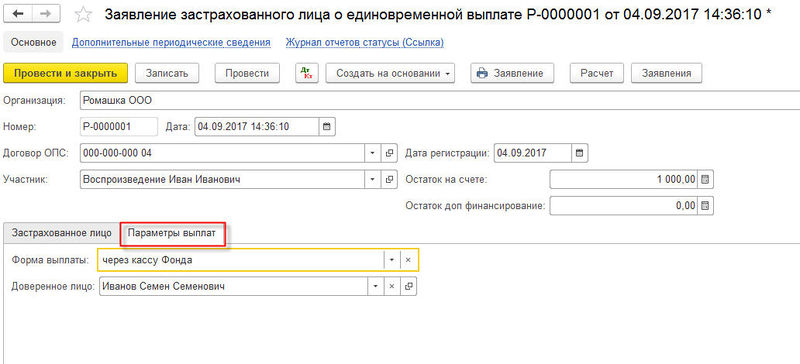Add document to favorites with star icon
The image size is (800, 364).
click(83, 15)
